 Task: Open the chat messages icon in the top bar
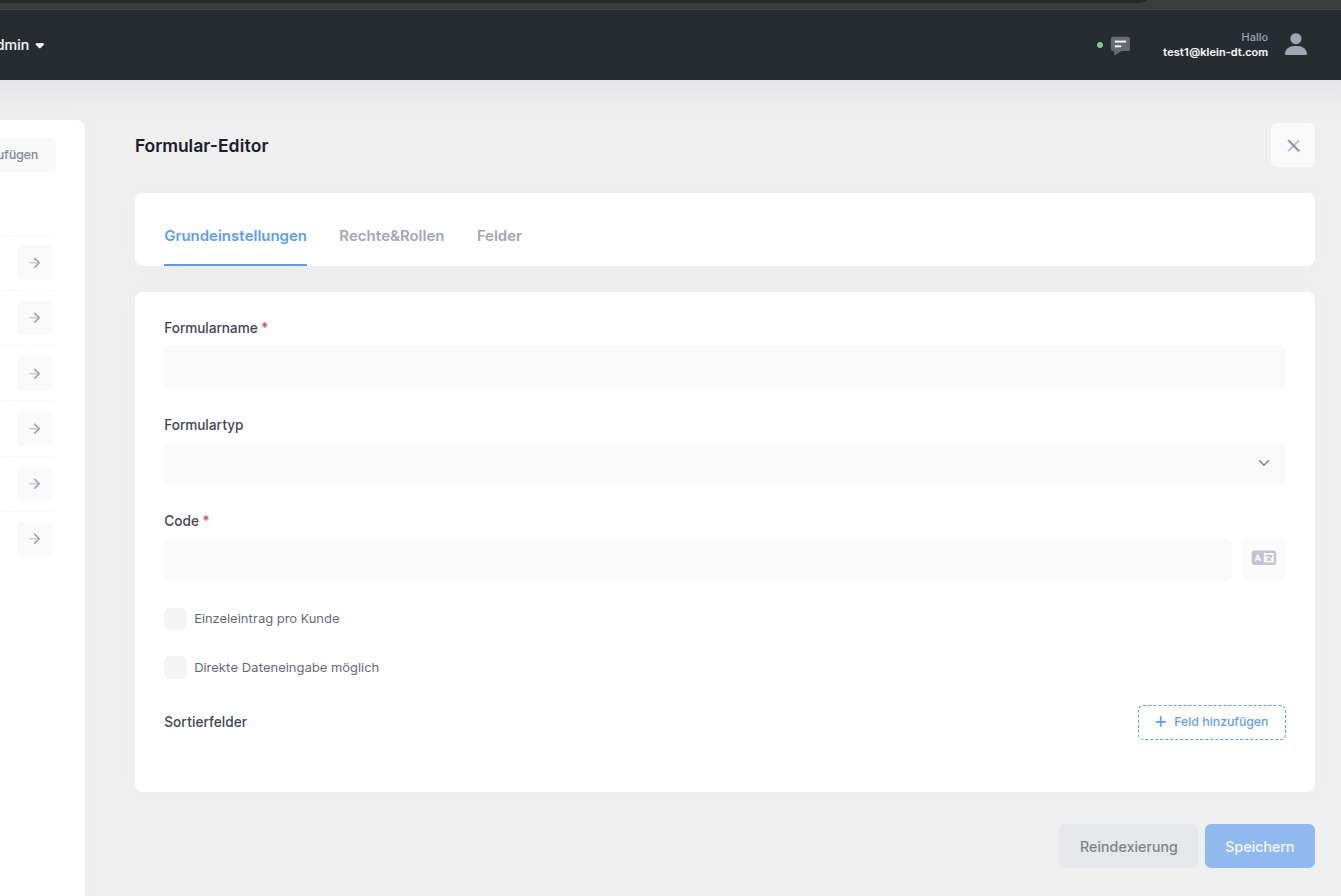pyautogui.click(x=1120, y=45)
